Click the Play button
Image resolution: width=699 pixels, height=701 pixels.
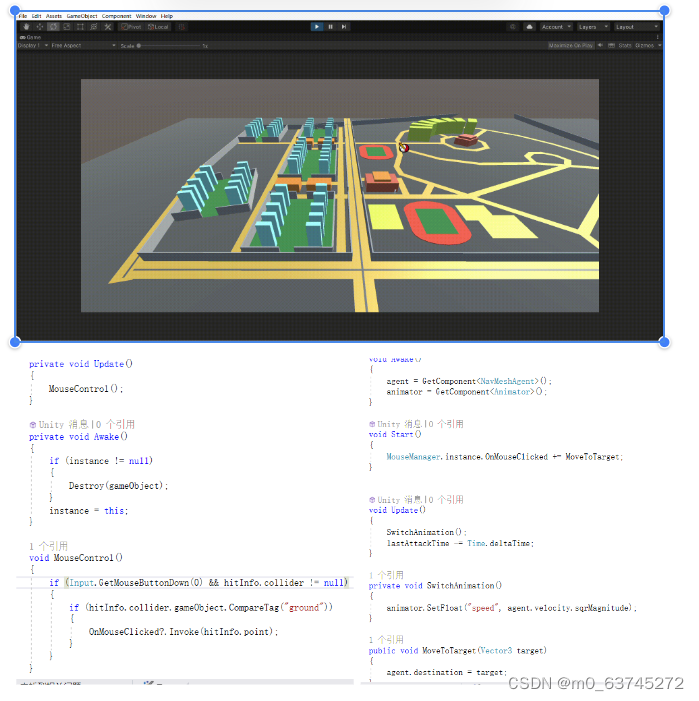[x=317, y=27]
